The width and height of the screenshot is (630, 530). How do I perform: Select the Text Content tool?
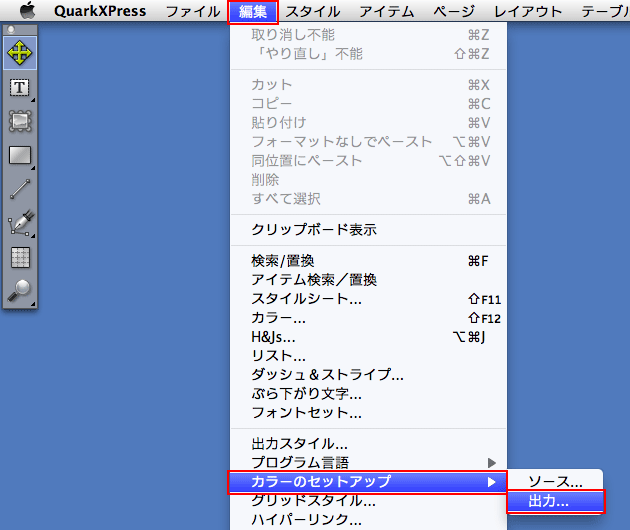(x=20, y=88)
